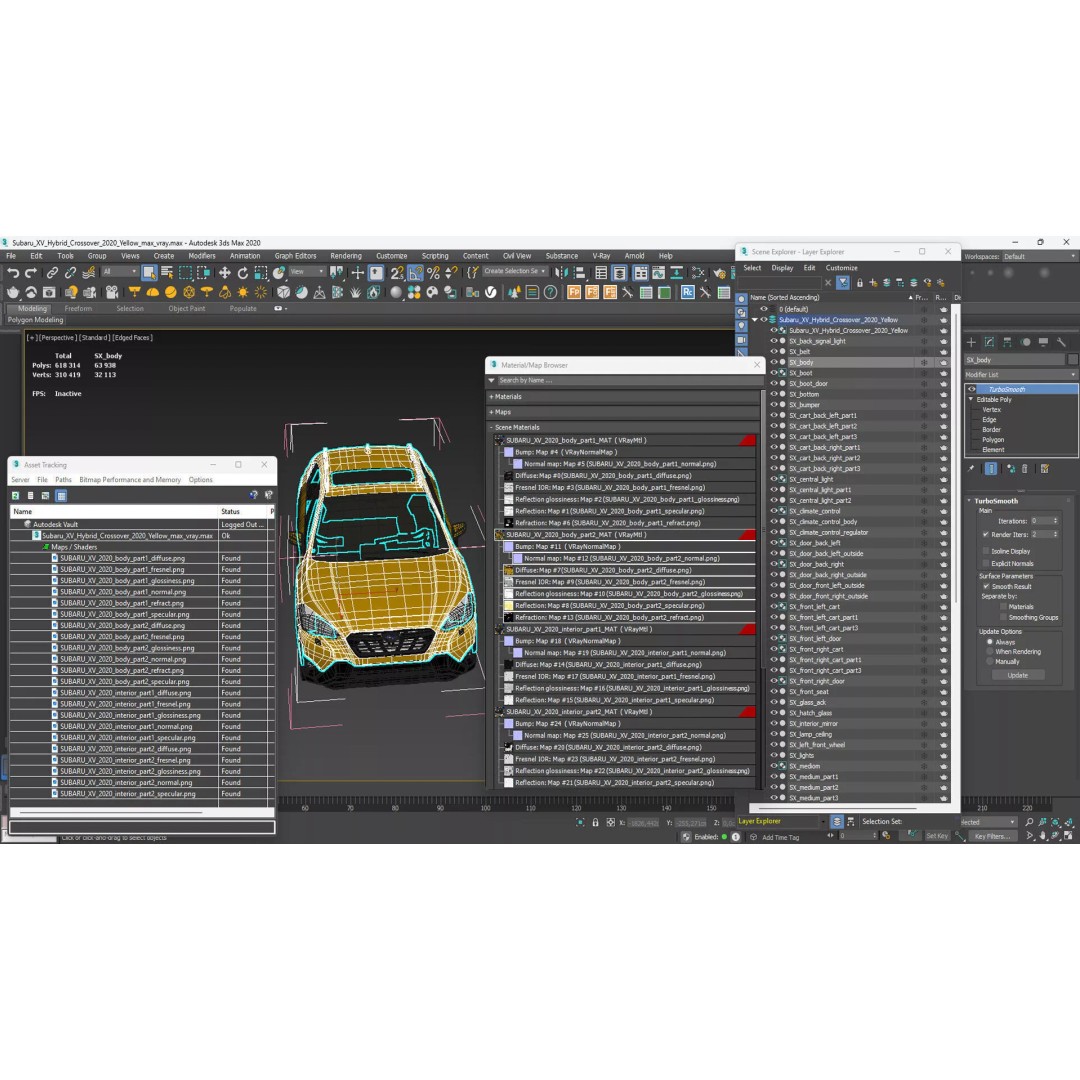Click the Rc plugin icon in toolbar
Screen dimensions: 1080x1080
pos(687,292)
